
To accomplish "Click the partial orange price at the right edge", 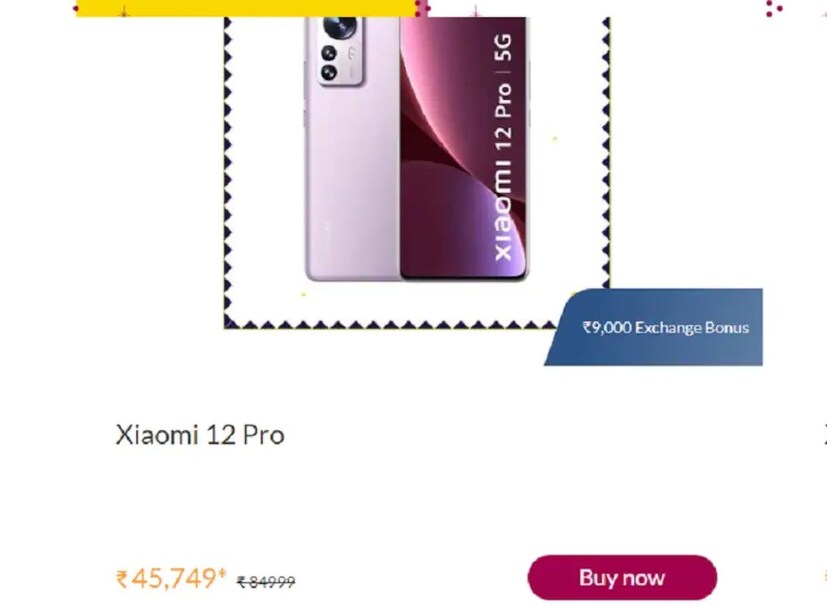I will [824, 576].
